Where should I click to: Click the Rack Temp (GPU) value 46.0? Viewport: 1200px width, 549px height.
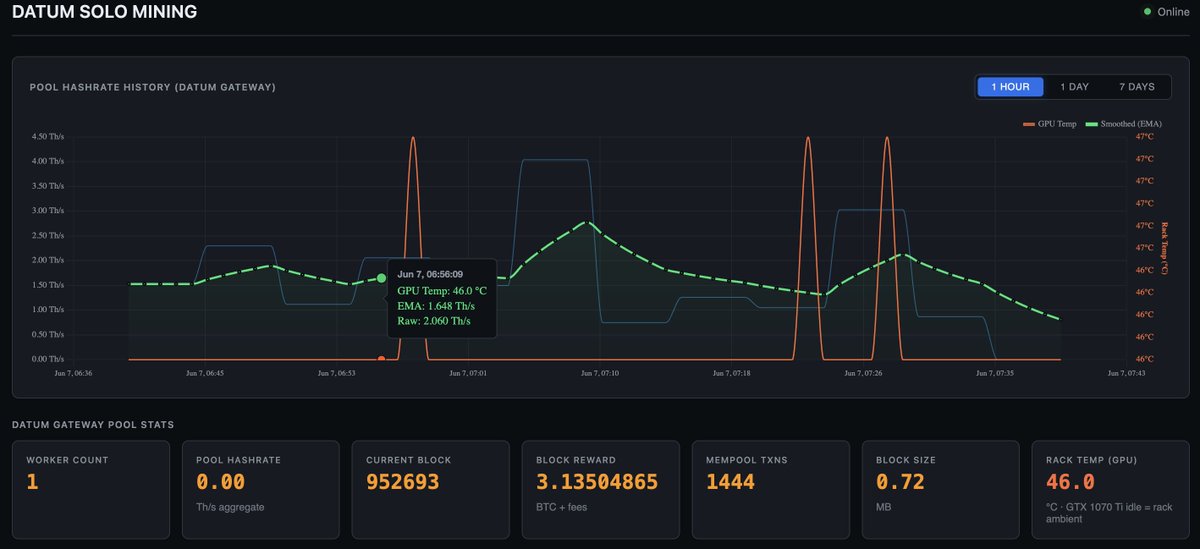pyautogui.click(x=1070, y=483)
